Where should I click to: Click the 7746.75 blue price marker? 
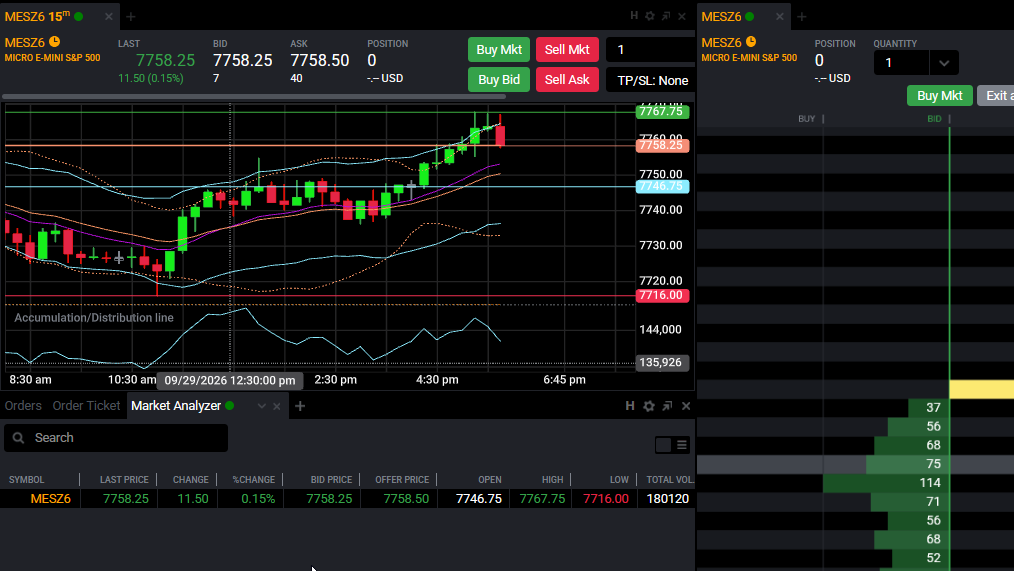tap(662, 186)
